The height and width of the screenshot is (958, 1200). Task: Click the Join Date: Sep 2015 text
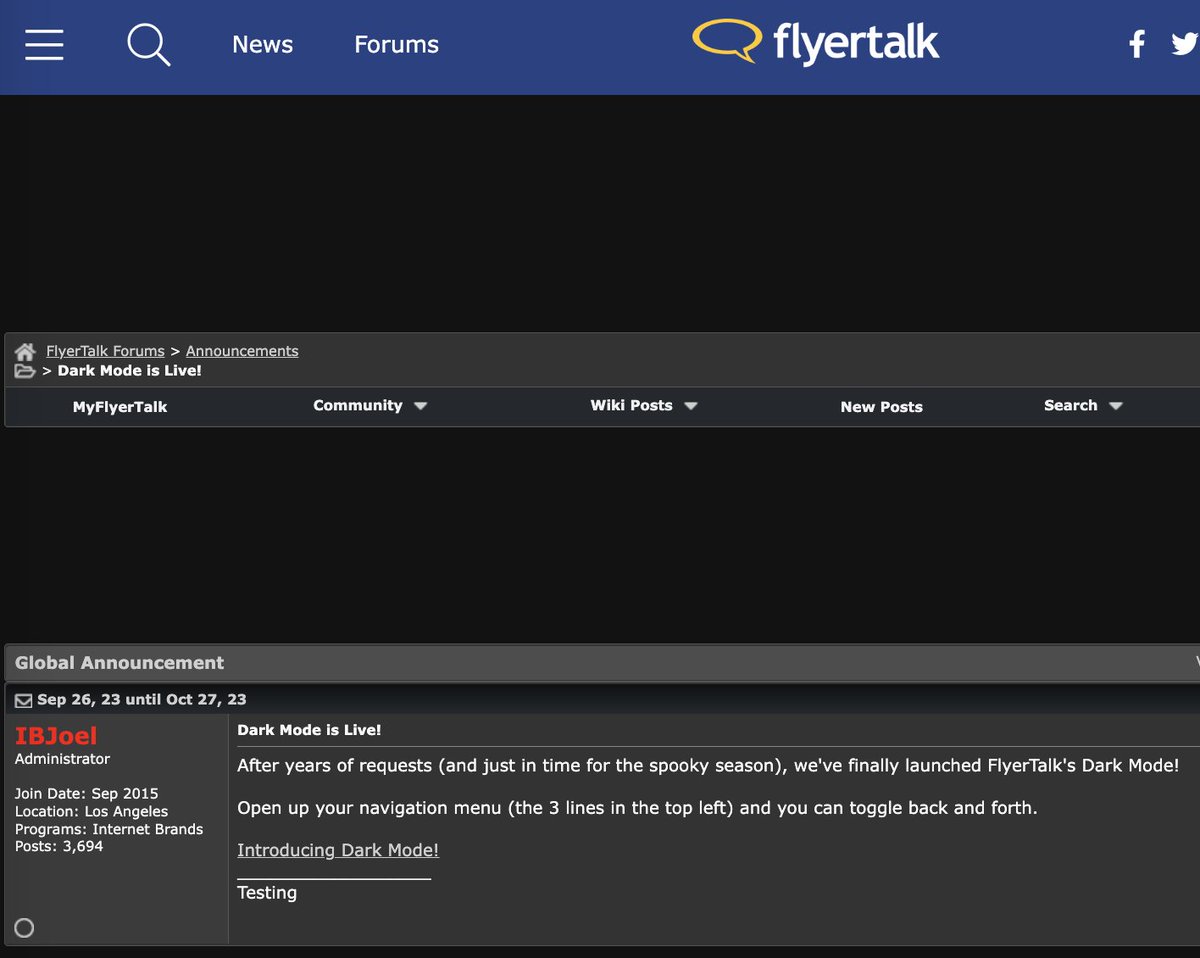click(86, 794)
